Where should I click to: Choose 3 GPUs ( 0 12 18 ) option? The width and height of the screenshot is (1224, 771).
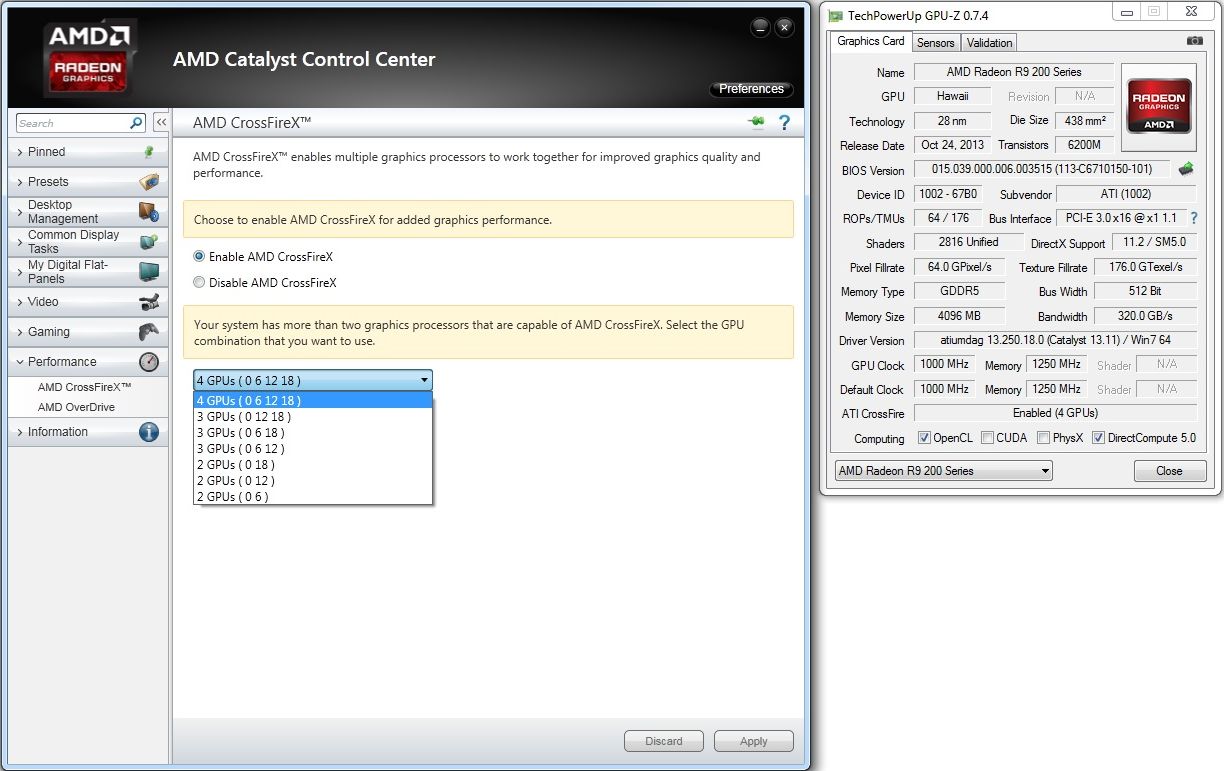313,416
